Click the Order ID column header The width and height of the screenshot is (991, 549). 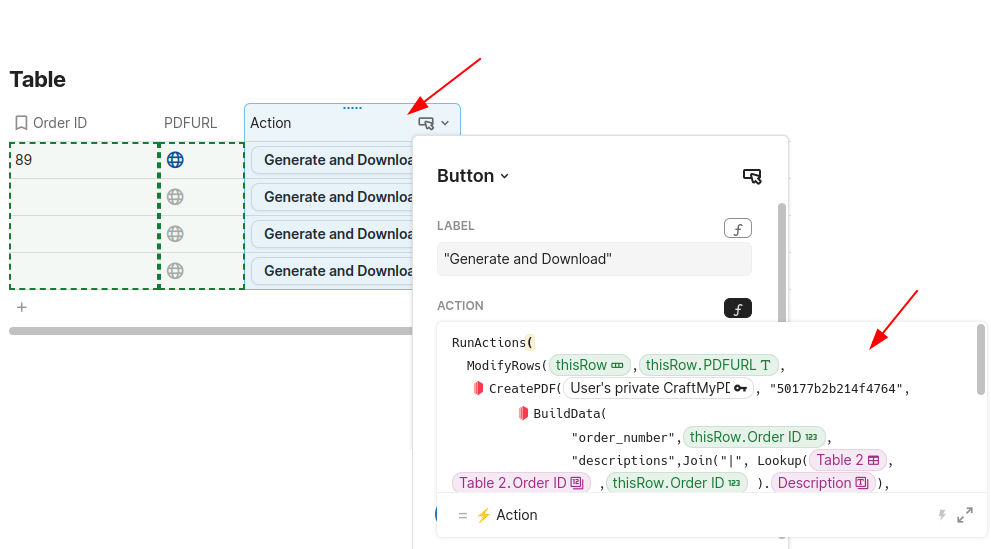tap(60, 123)
